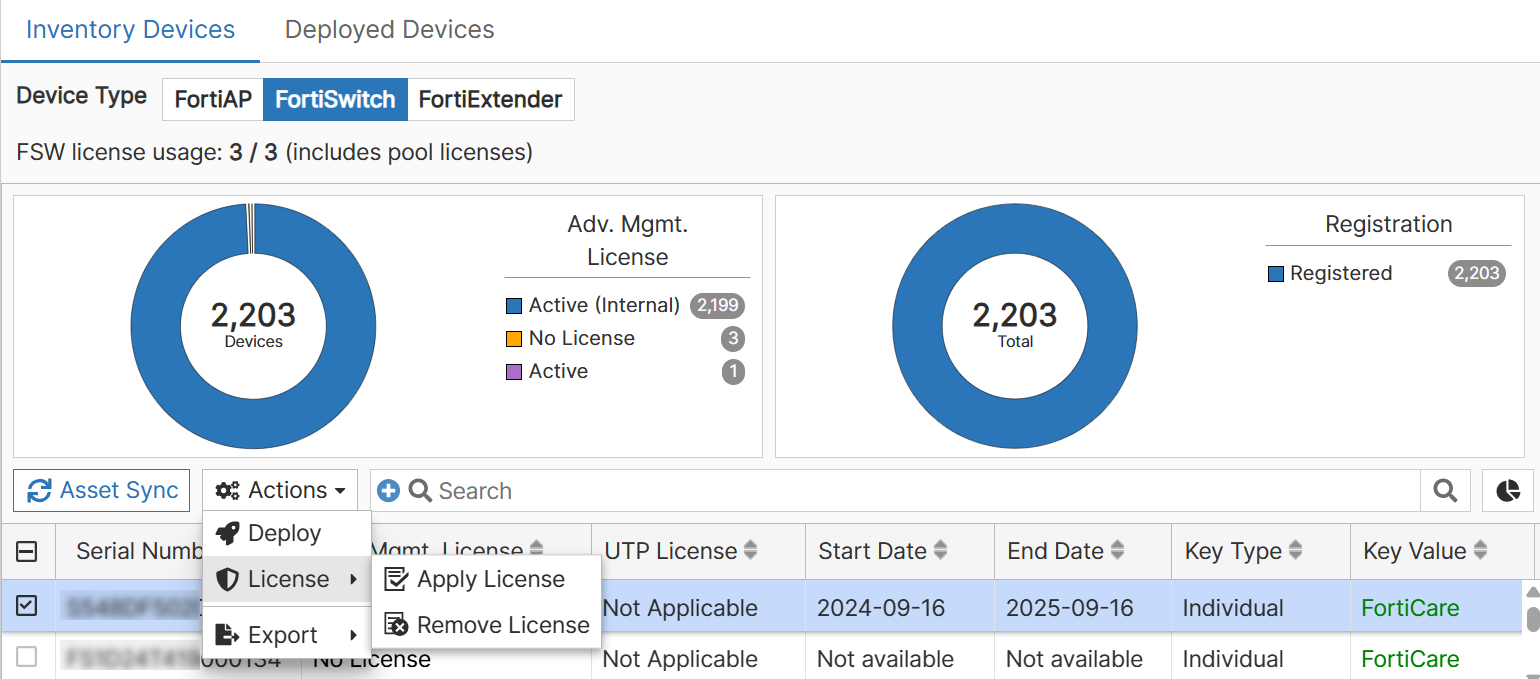Viewport: 1540px width, 679px height.
Task: Open the Actions dropdown menu
Action: point(280,489)
